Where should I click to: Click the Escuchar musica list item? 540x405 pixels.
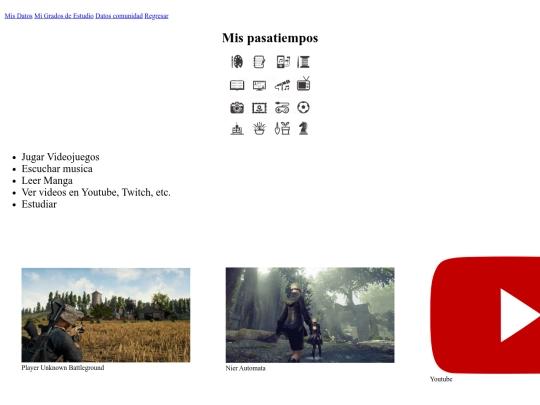(57, 169)
